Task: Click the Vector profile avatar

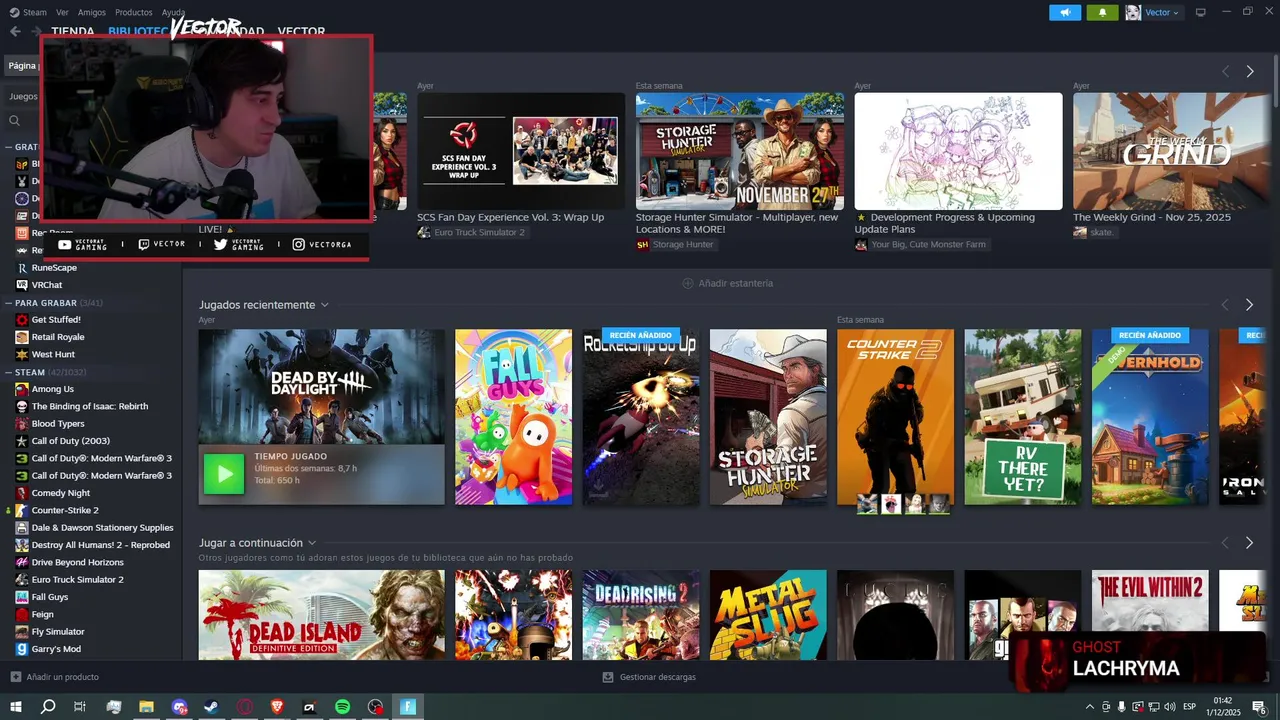Action: (1133, 12)
